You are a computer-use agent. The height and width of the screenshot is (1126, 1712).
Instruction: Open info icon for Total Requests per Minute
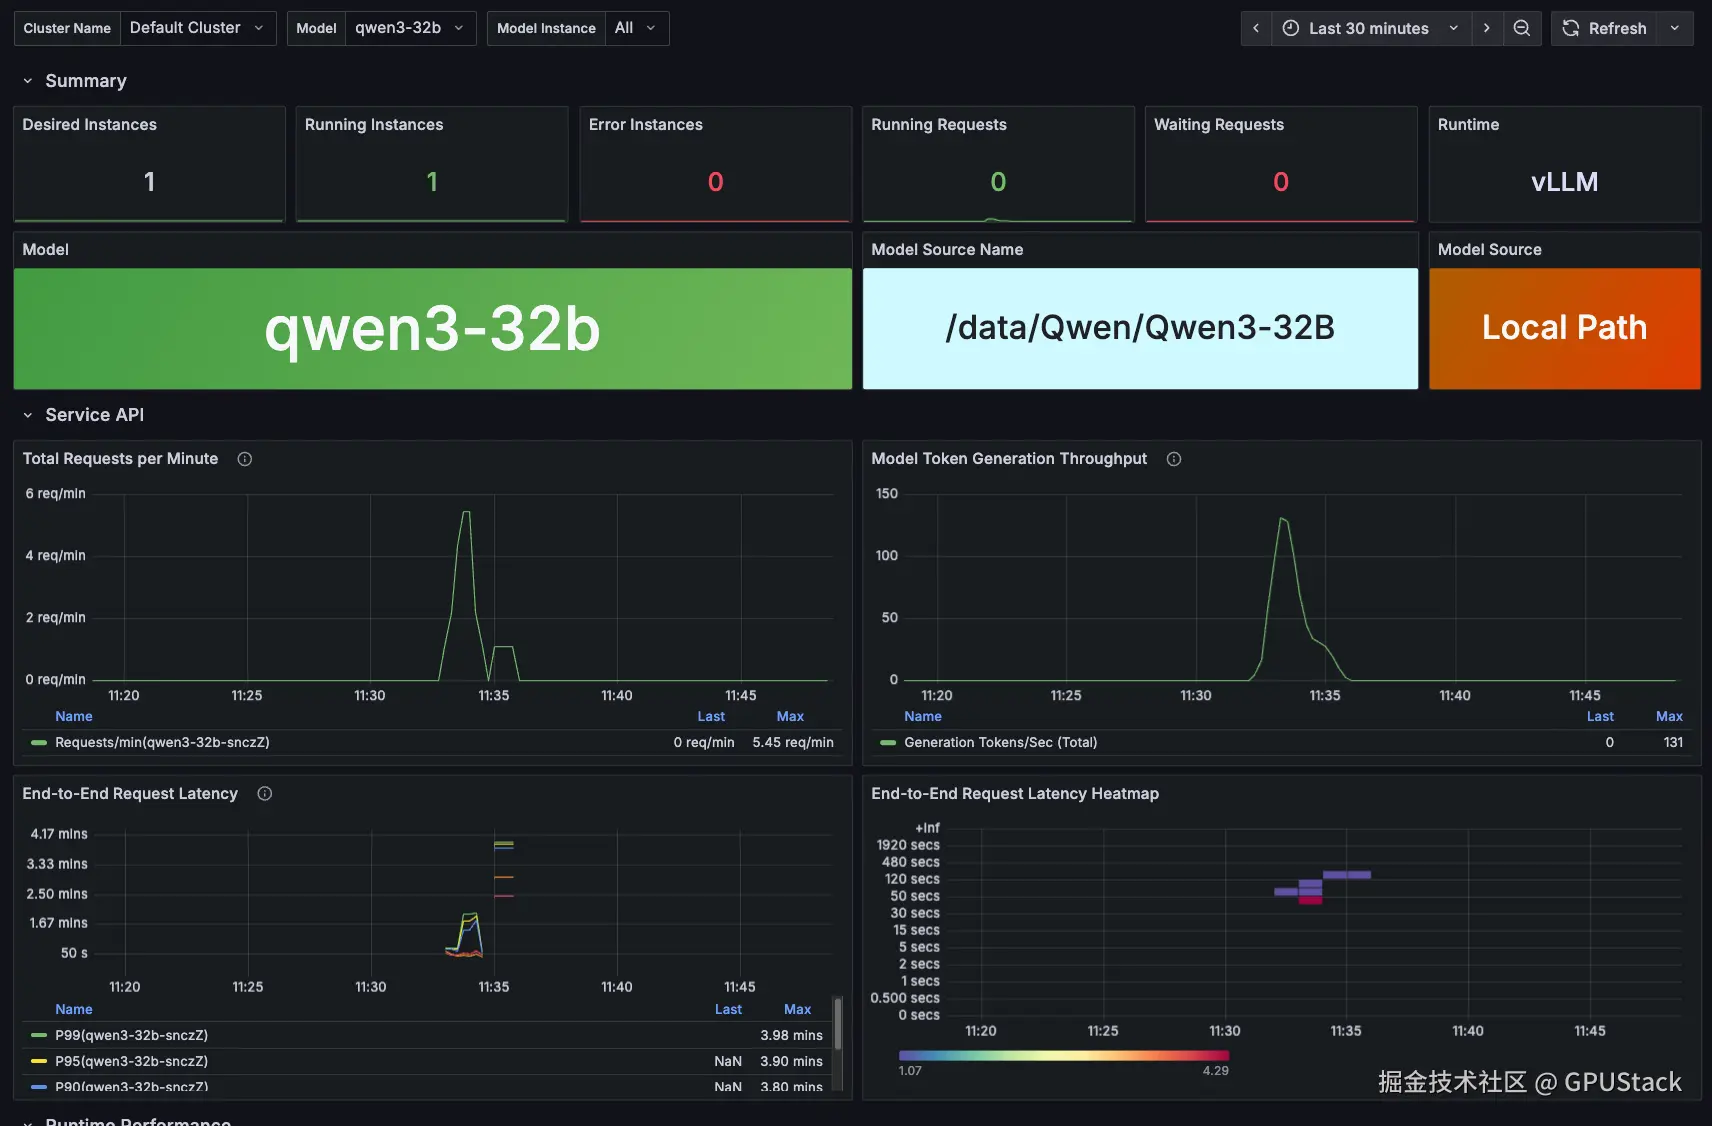tap(245, 459)
